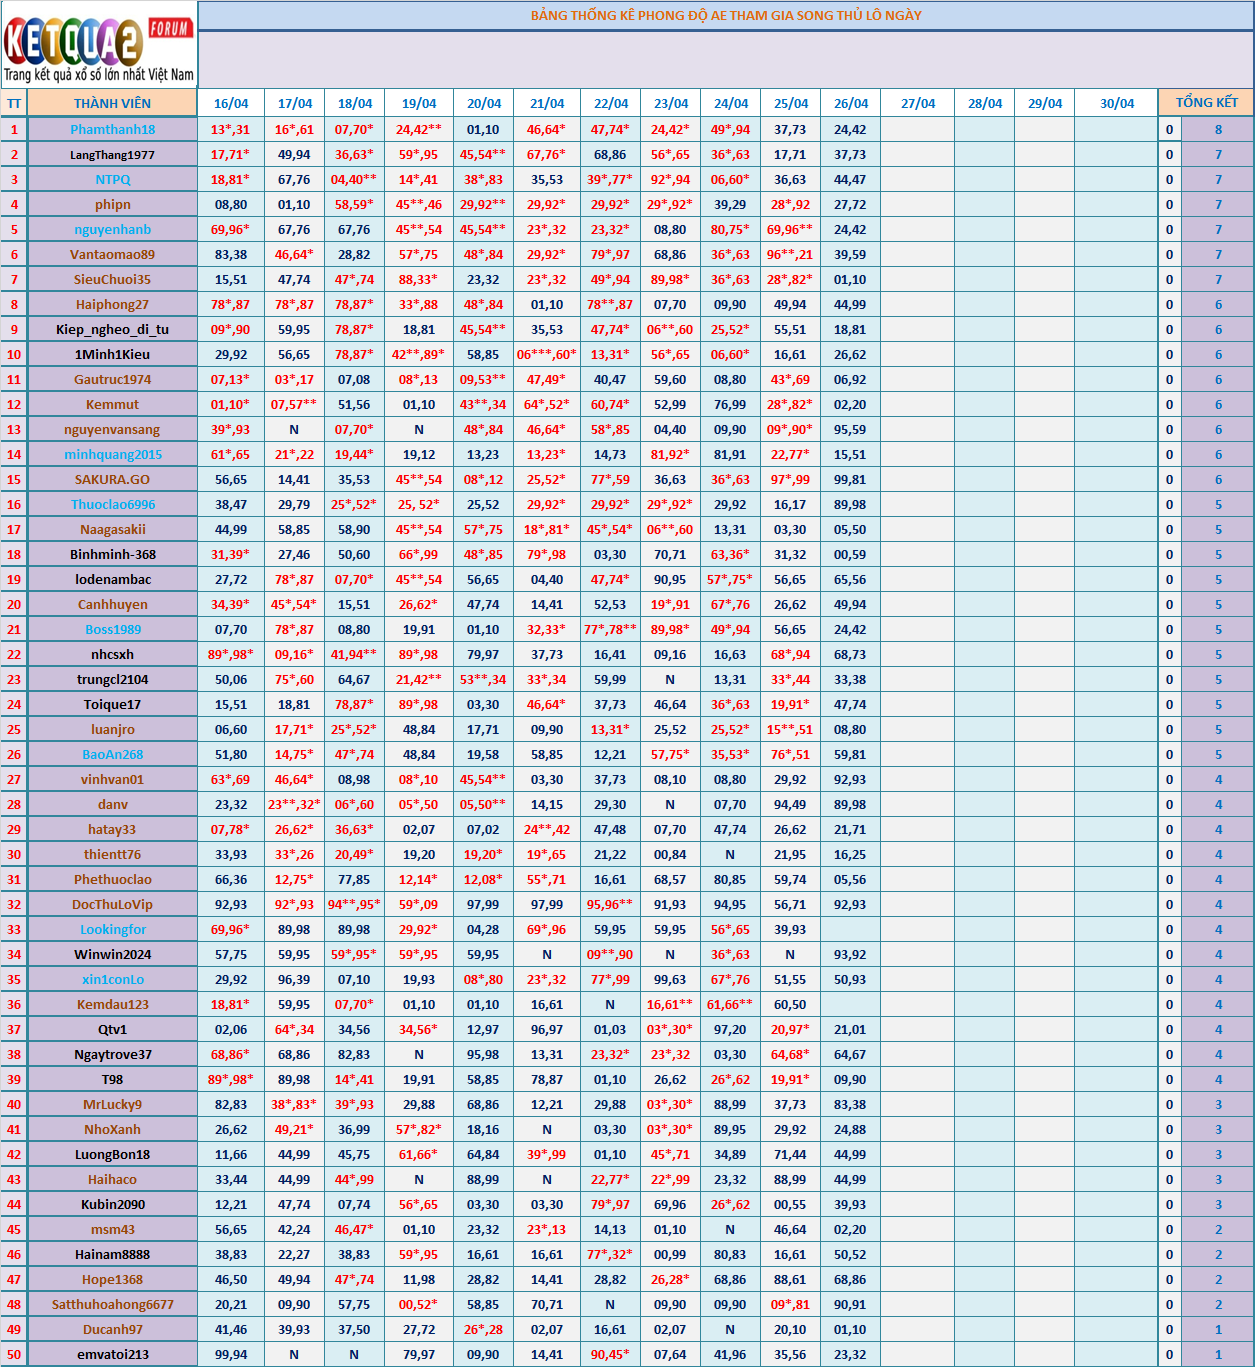Select member danv cell
1255x1367 pixels.
pyautogui.click(x=112, y=804)
